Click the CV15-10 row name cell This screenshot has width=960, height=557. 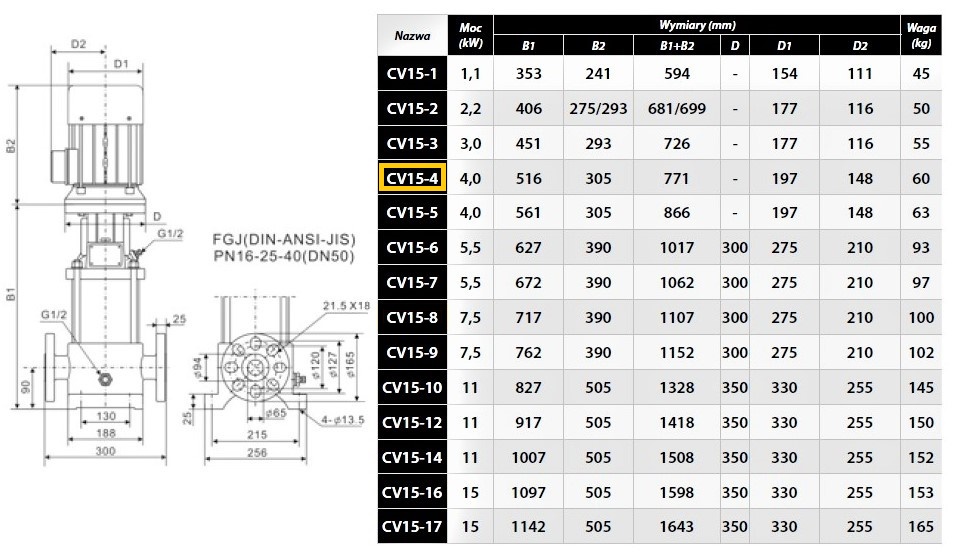[412, 387]
